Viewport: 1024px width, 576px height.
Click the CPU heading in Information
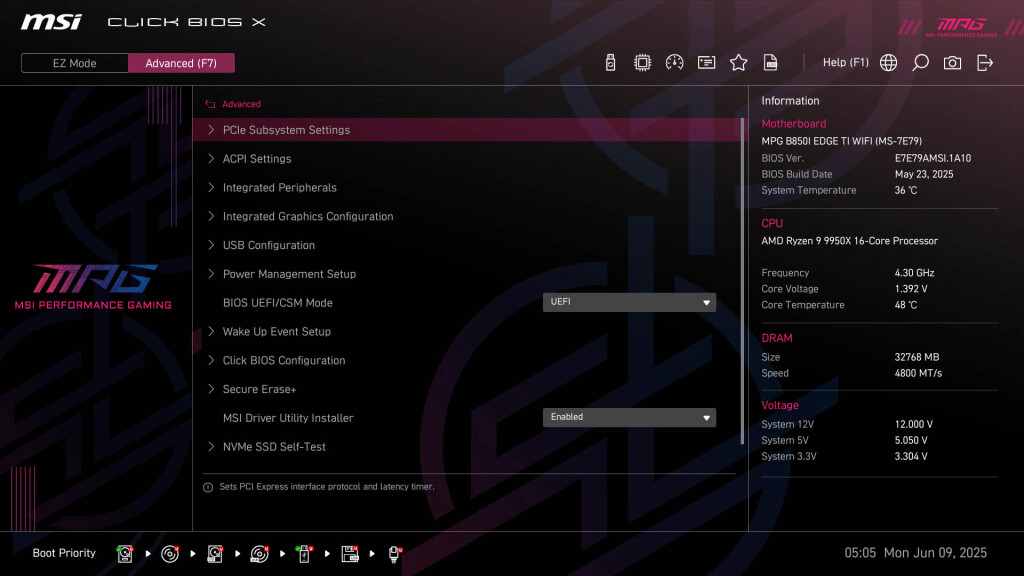pyautogui.click(x=772, y=223)
